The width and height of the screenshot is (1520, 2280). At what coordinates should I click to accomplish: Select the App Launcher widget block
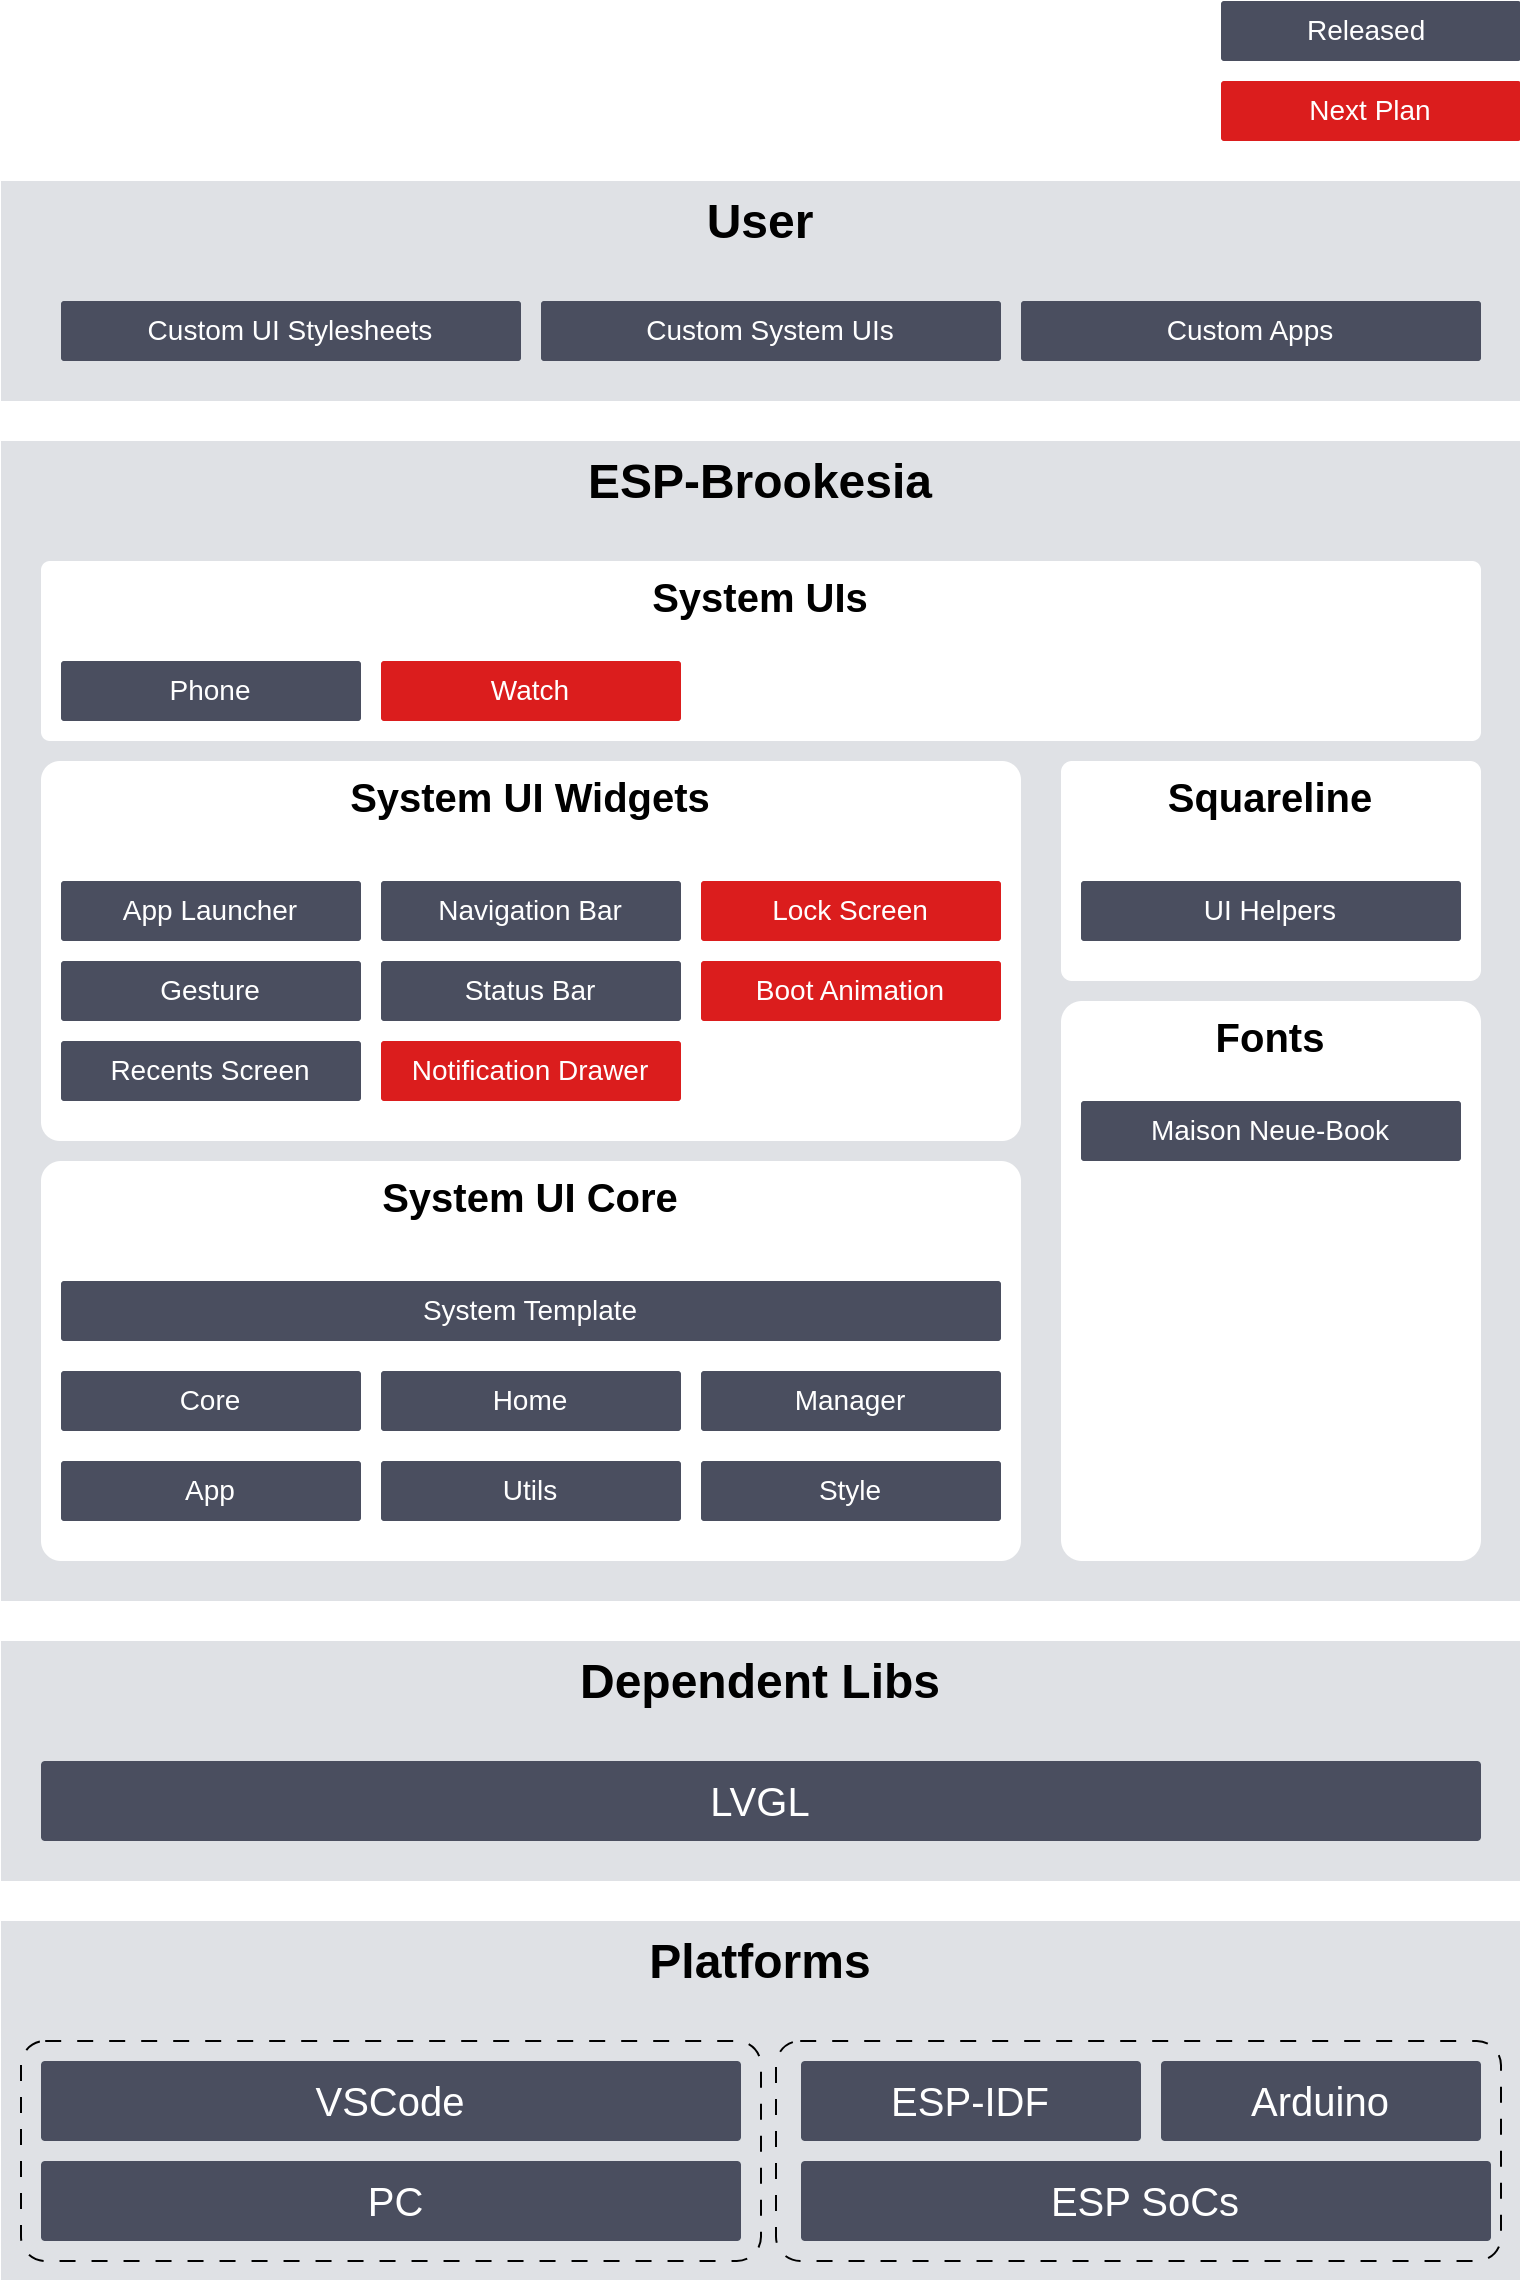[x=211, y=911]
